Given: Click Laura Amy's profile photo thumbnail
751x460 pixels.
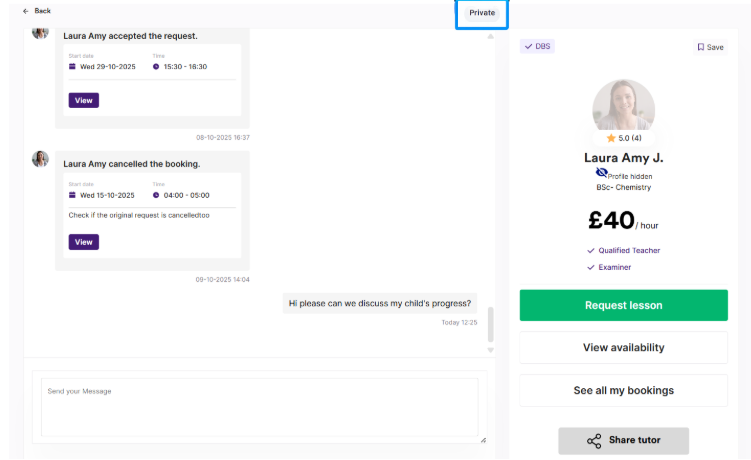Looking at the screenshot, I should 623,106.
